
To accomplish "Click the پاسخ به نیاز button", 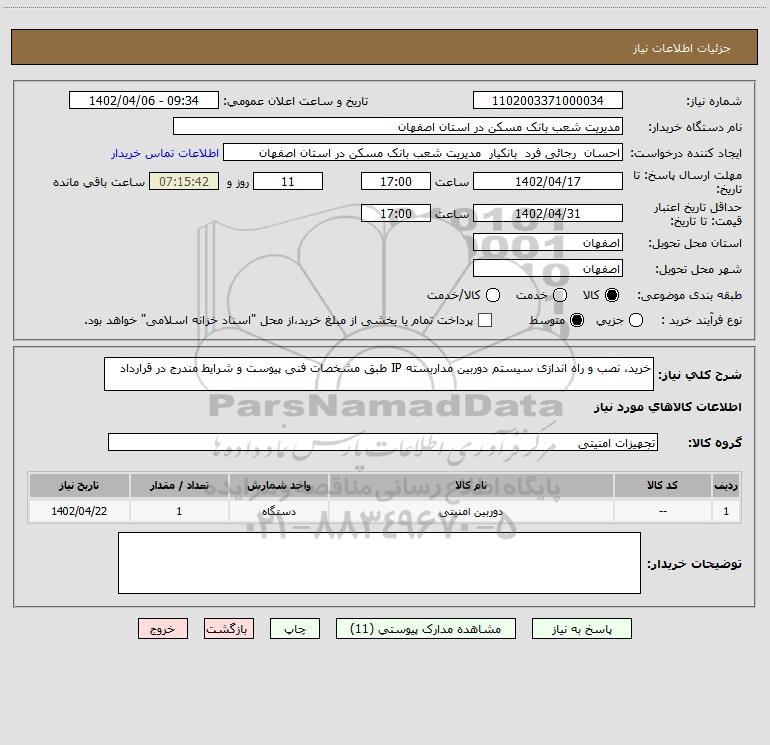I will tap(581, 629).
